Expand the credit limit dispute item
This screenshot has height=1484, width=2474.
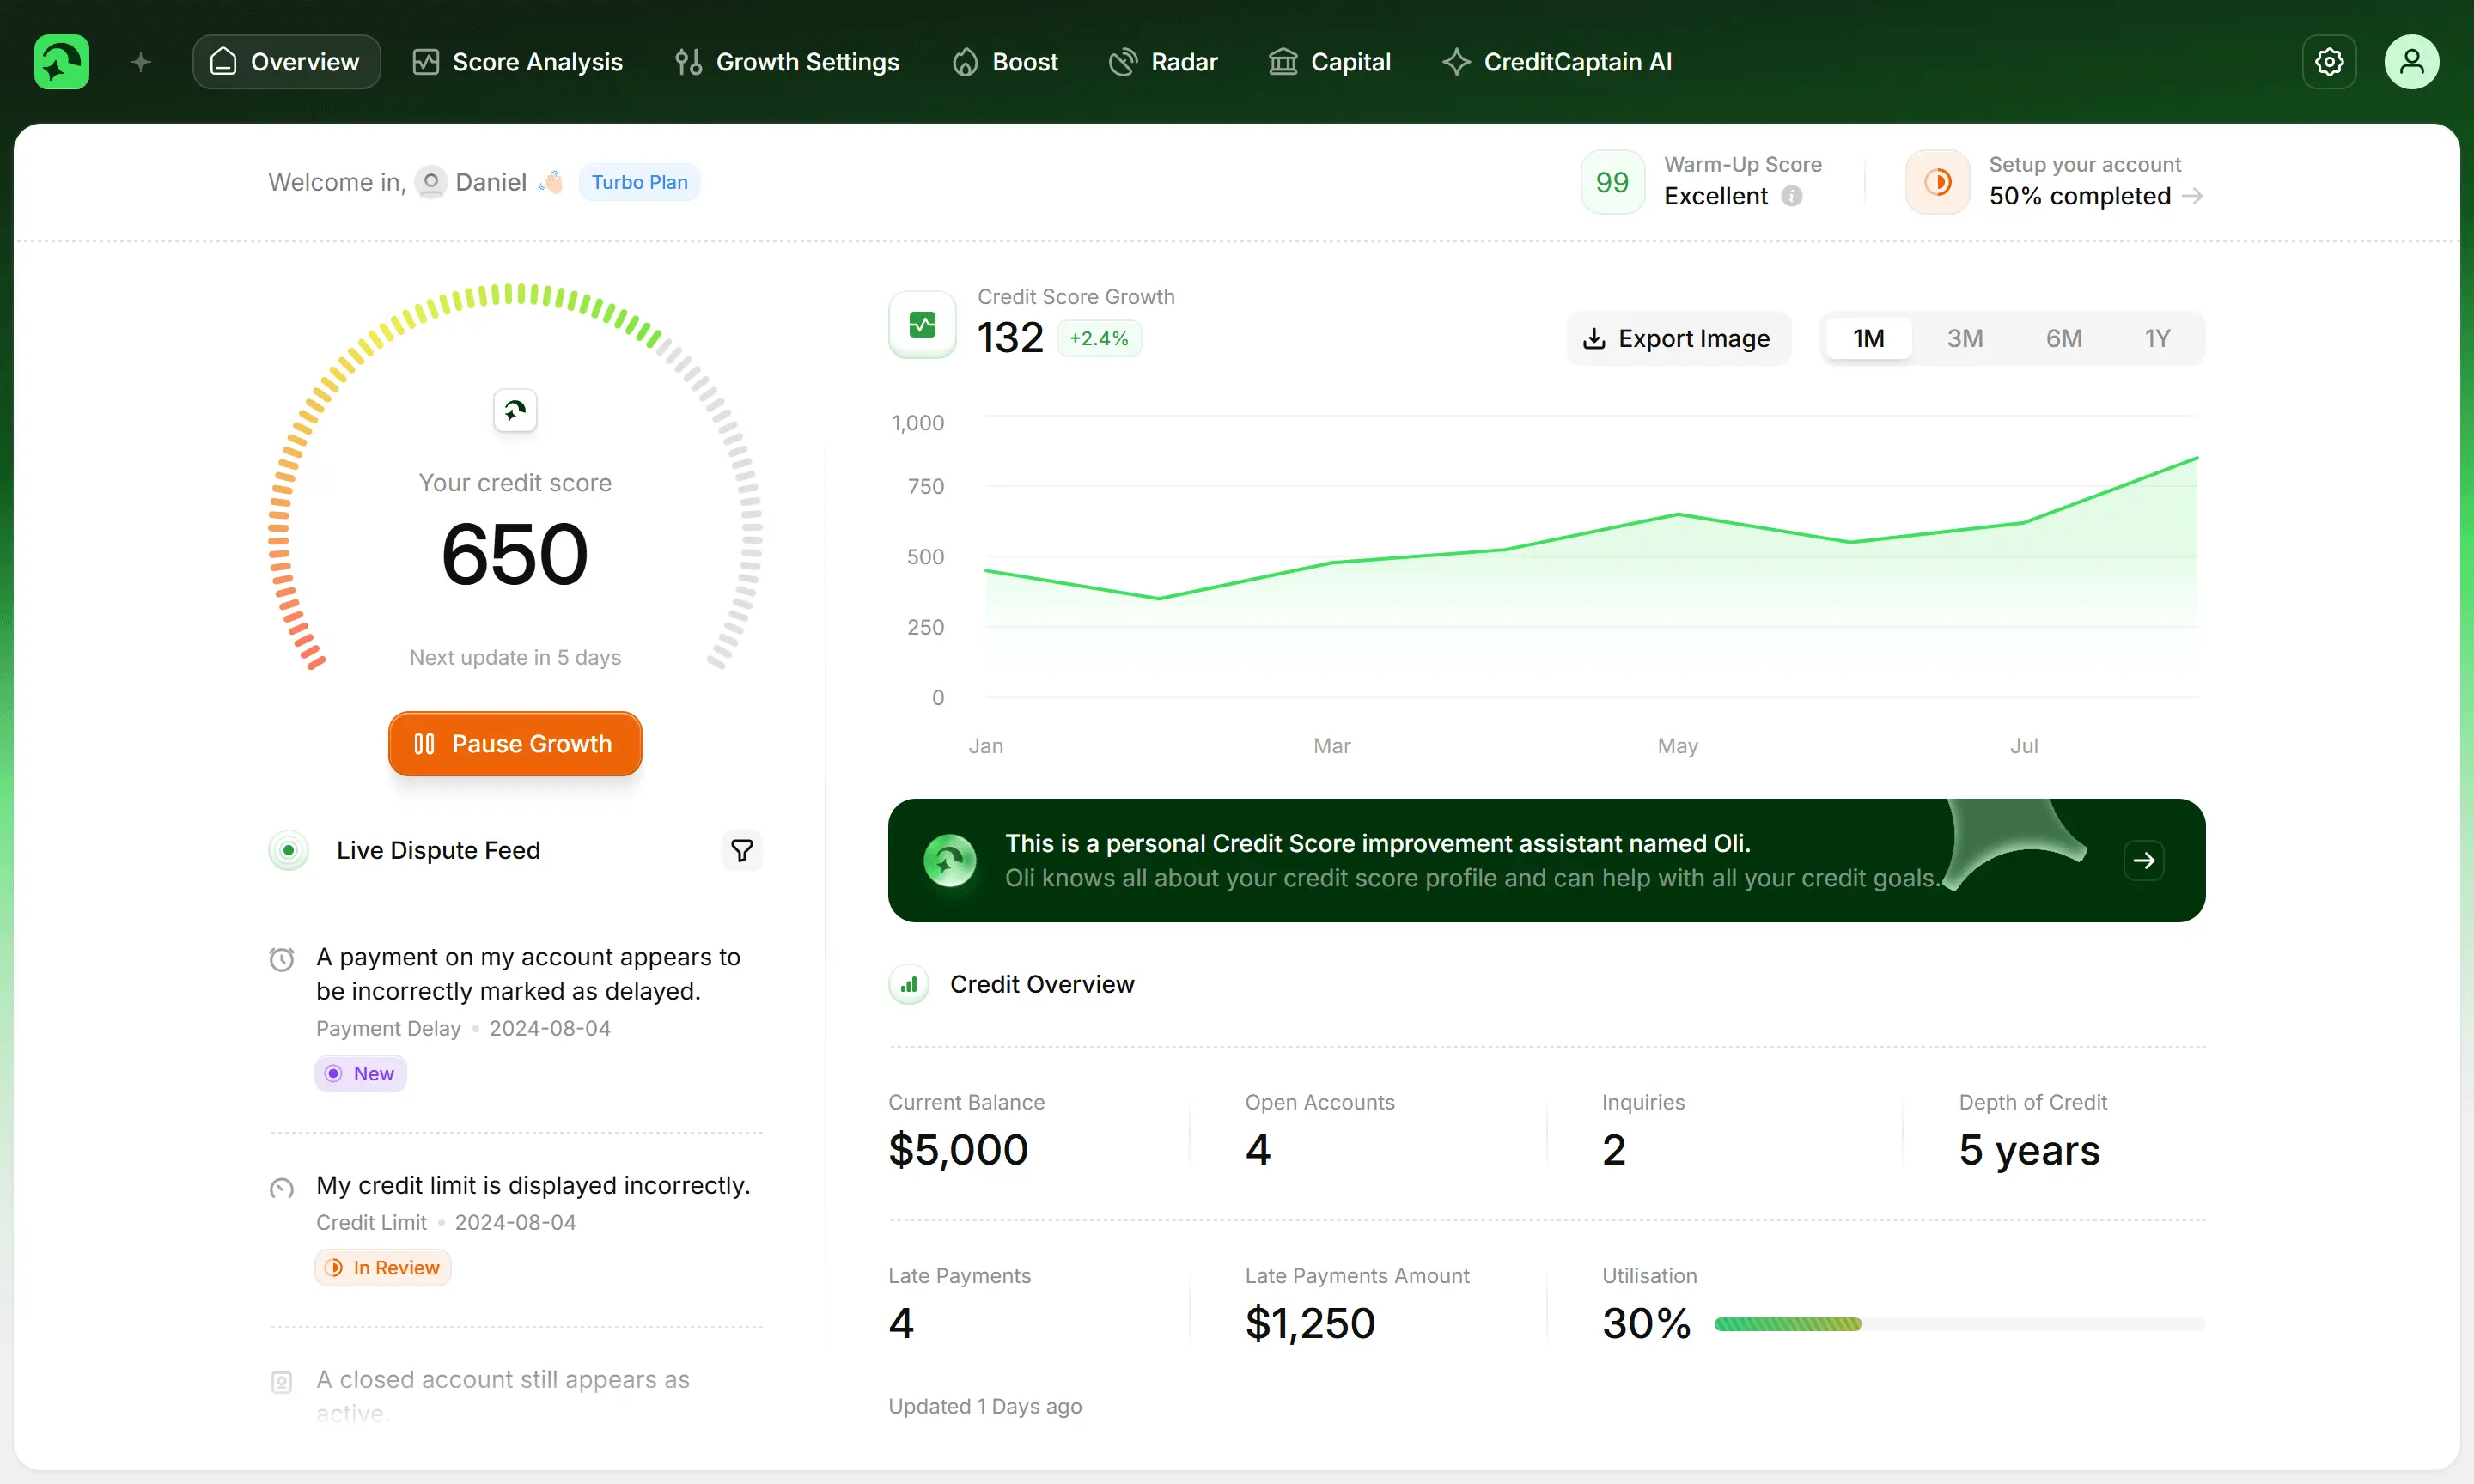(x=532, y=1185)
